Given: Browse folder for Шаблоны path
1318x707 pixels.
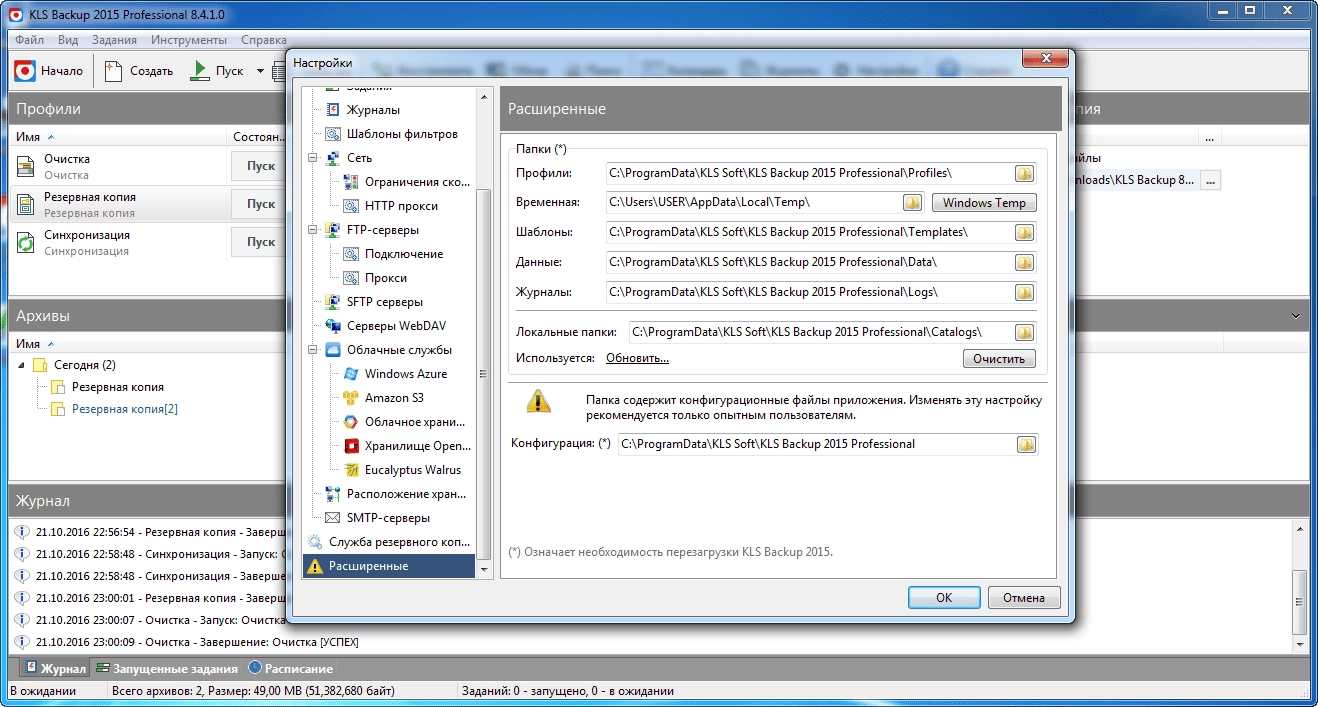Looking at the screenshot, I should coord(1025,233).
